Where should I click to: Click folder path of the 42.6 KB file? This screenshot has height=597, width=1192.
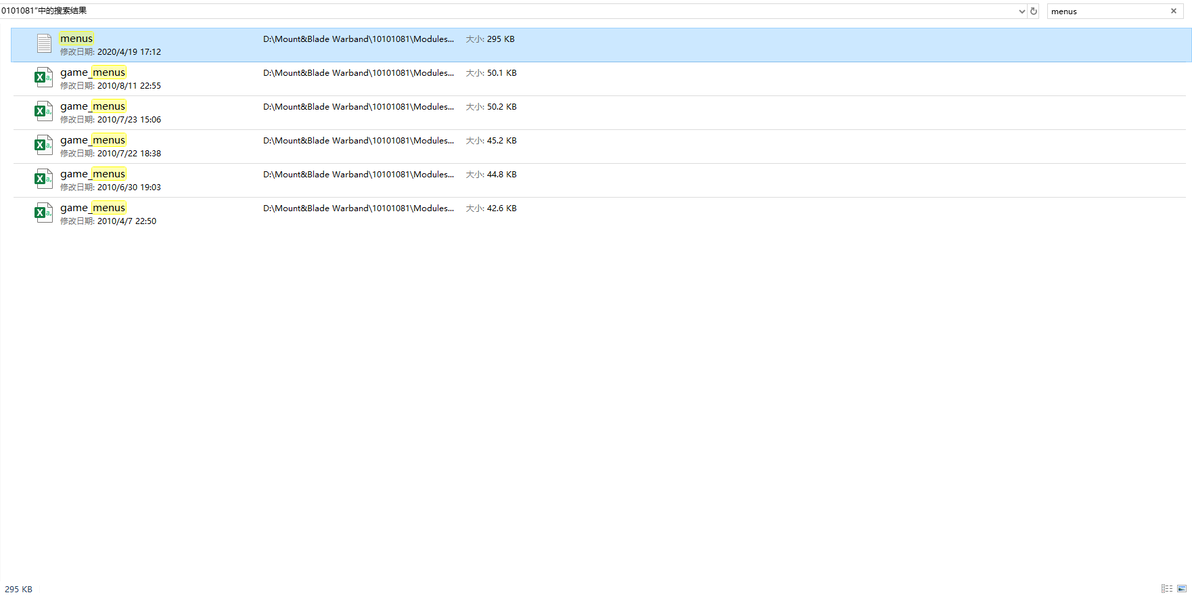(x=359, y=208)
